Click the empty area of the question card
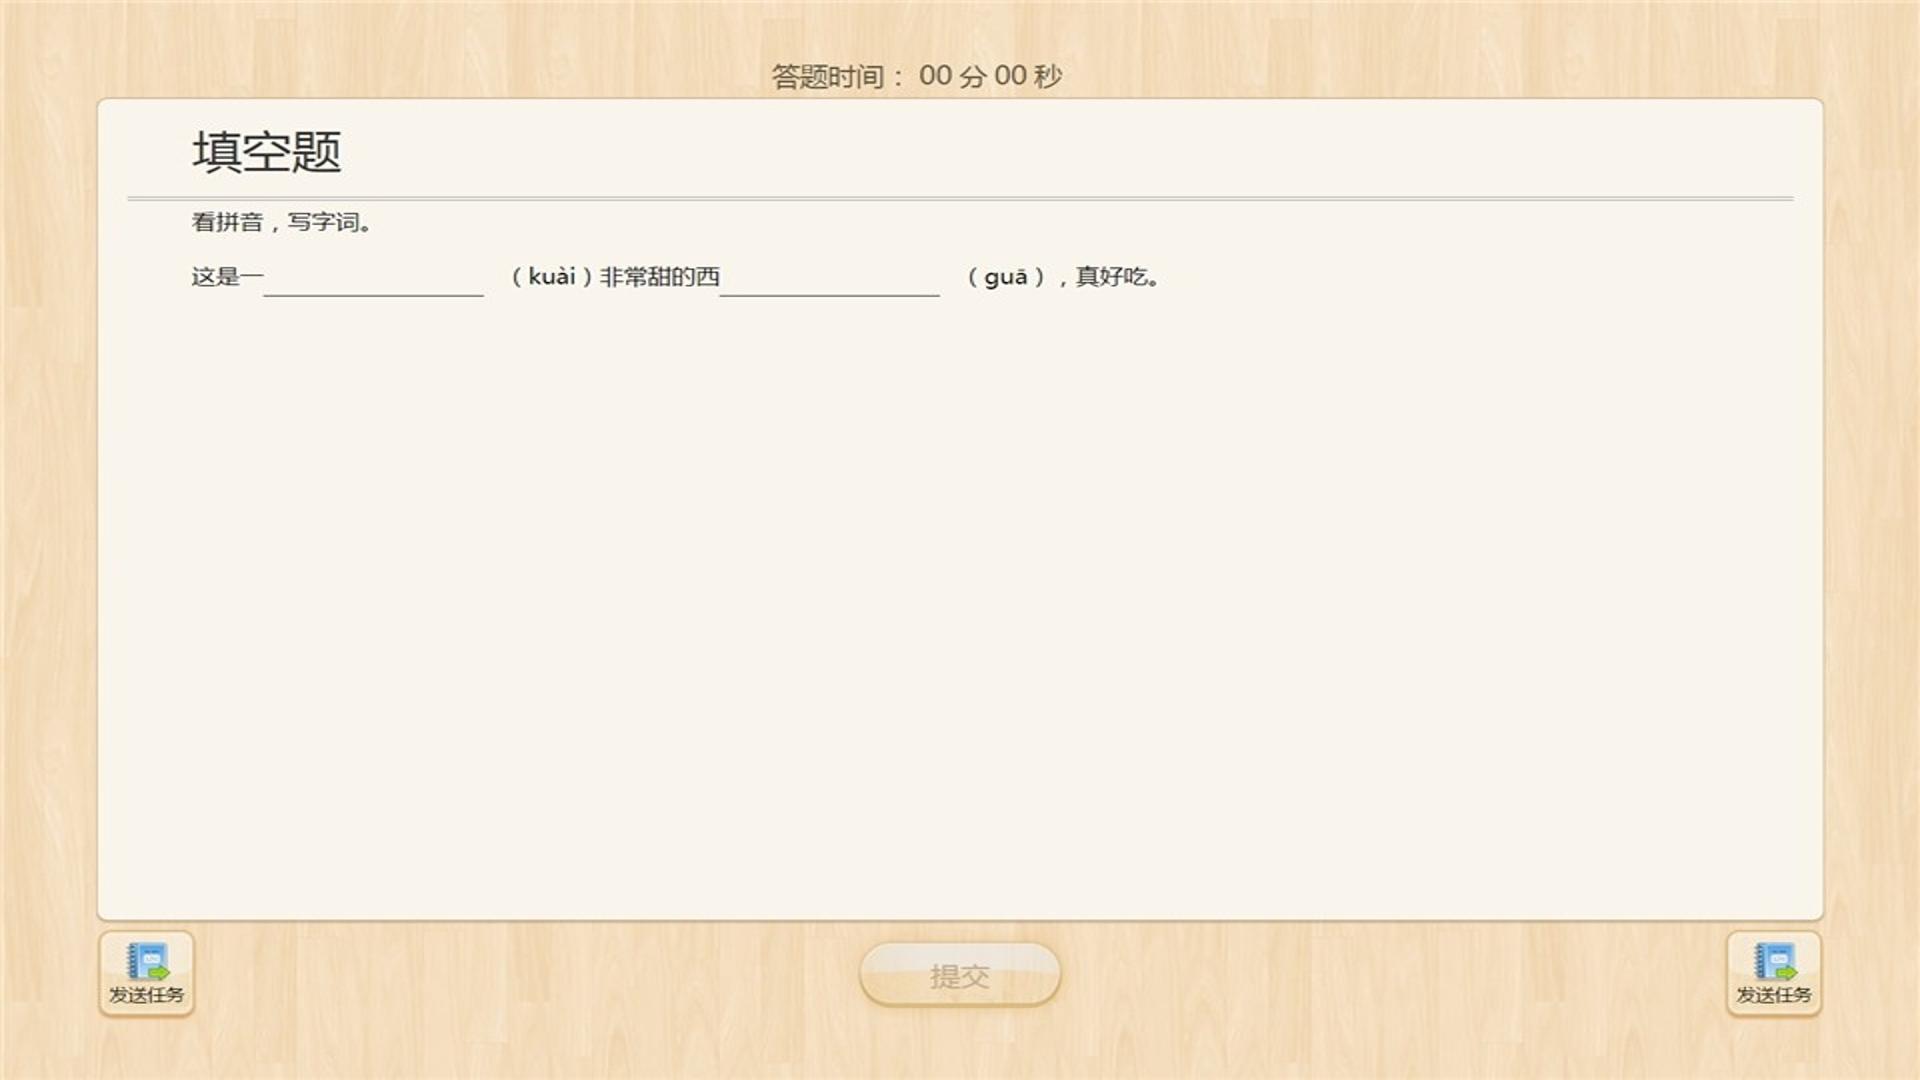The height and width of the screenshot is (1080, 1920). click(960, 600)
